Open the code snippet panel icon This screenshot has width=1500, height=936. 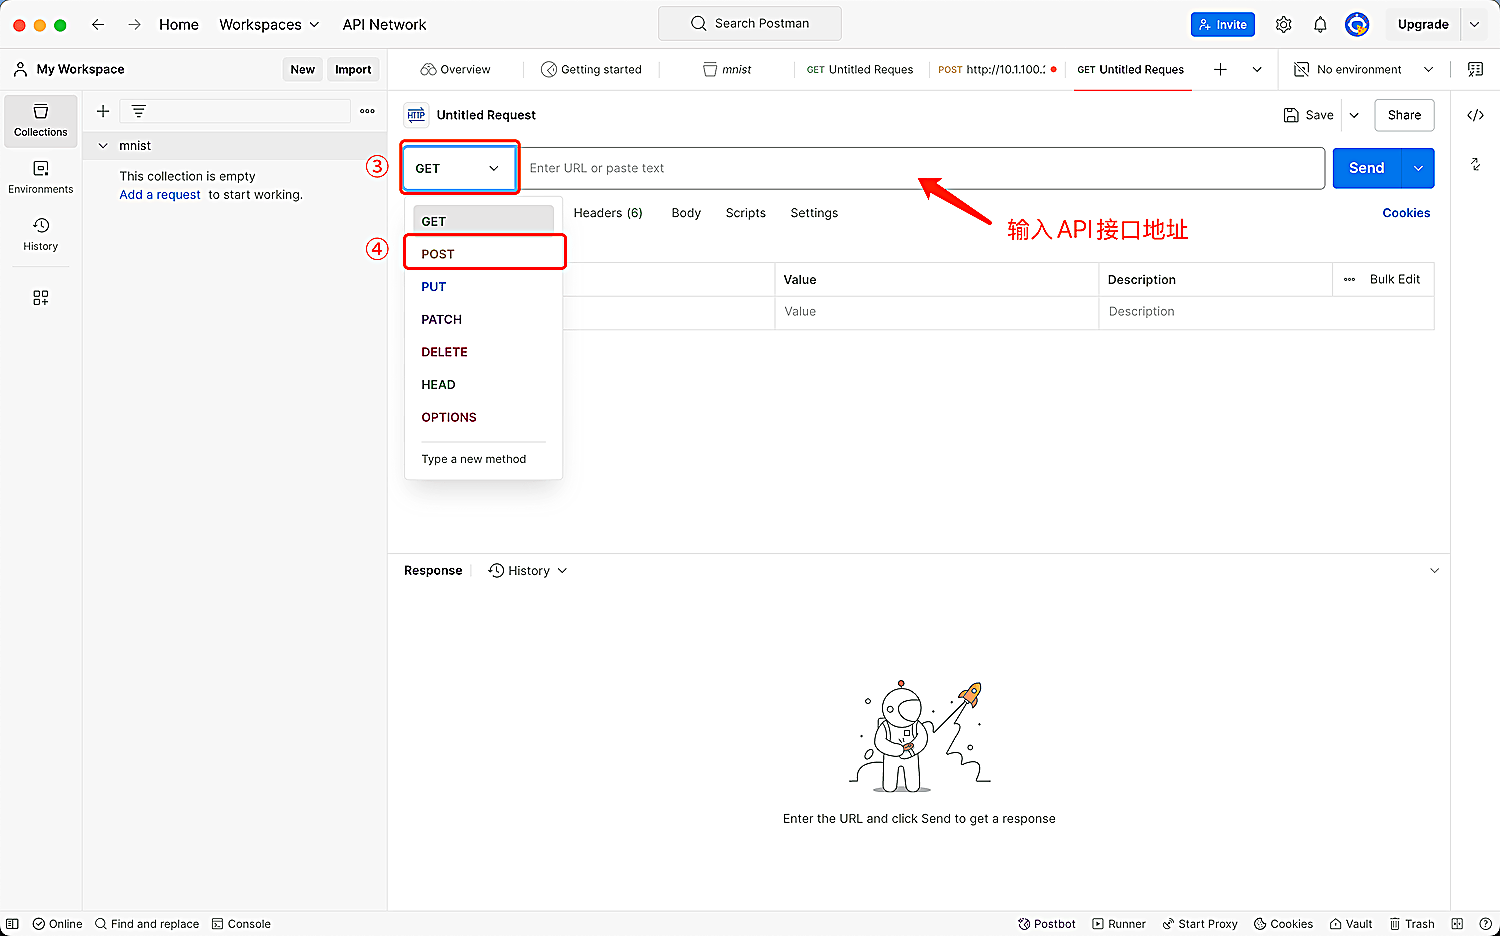[x=1475, y=115]
